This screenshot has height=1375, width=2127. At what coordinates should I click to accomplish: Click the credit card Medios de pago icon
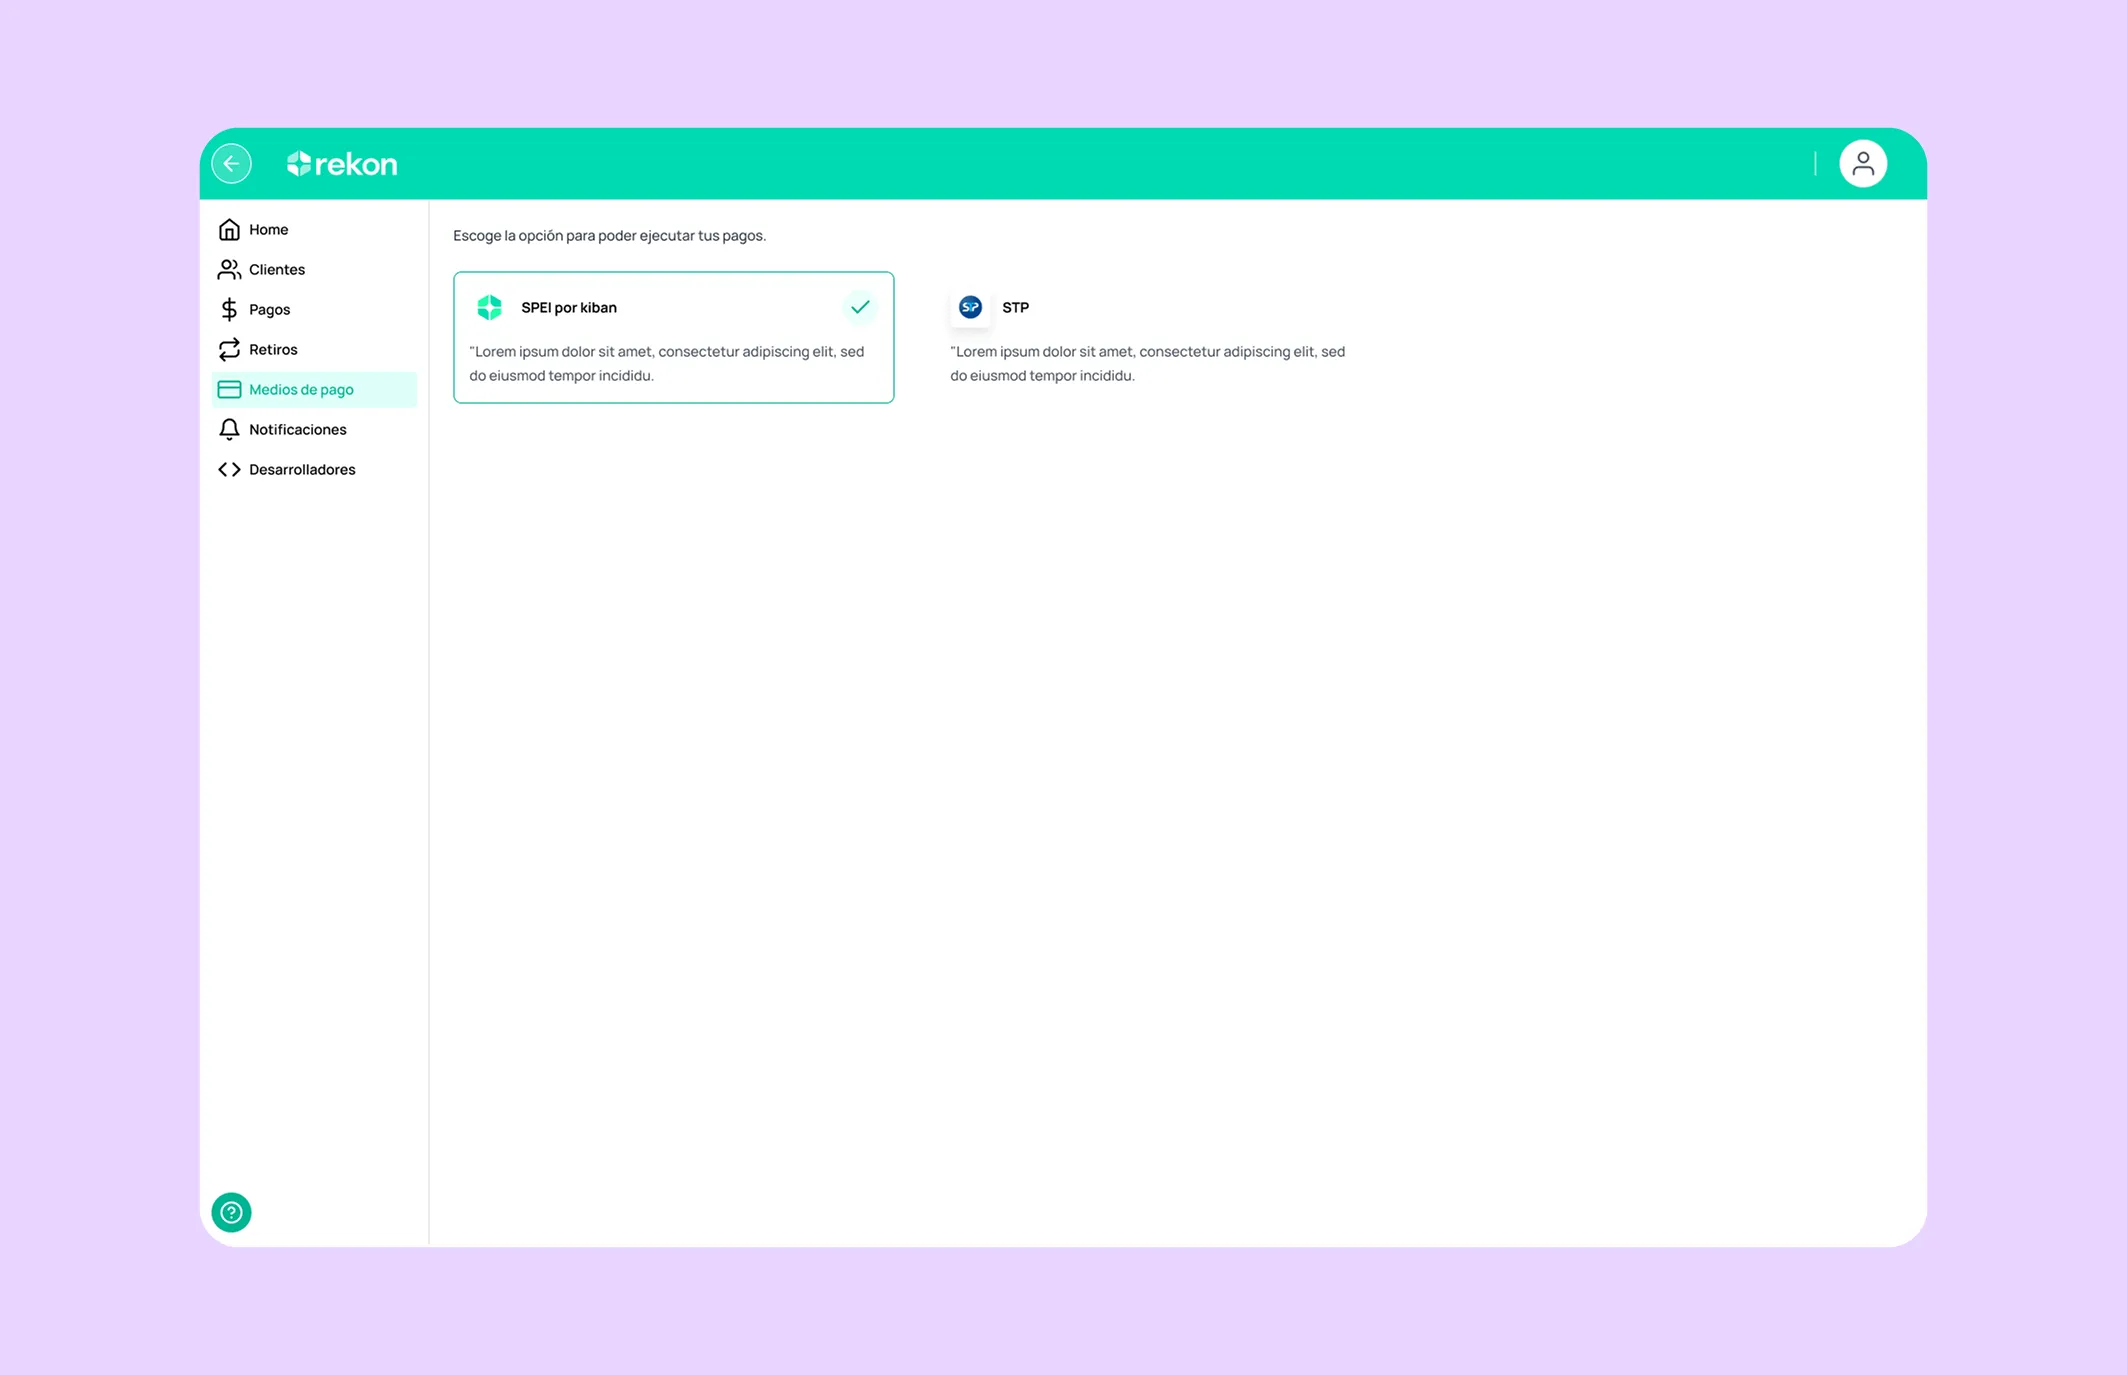229,389
